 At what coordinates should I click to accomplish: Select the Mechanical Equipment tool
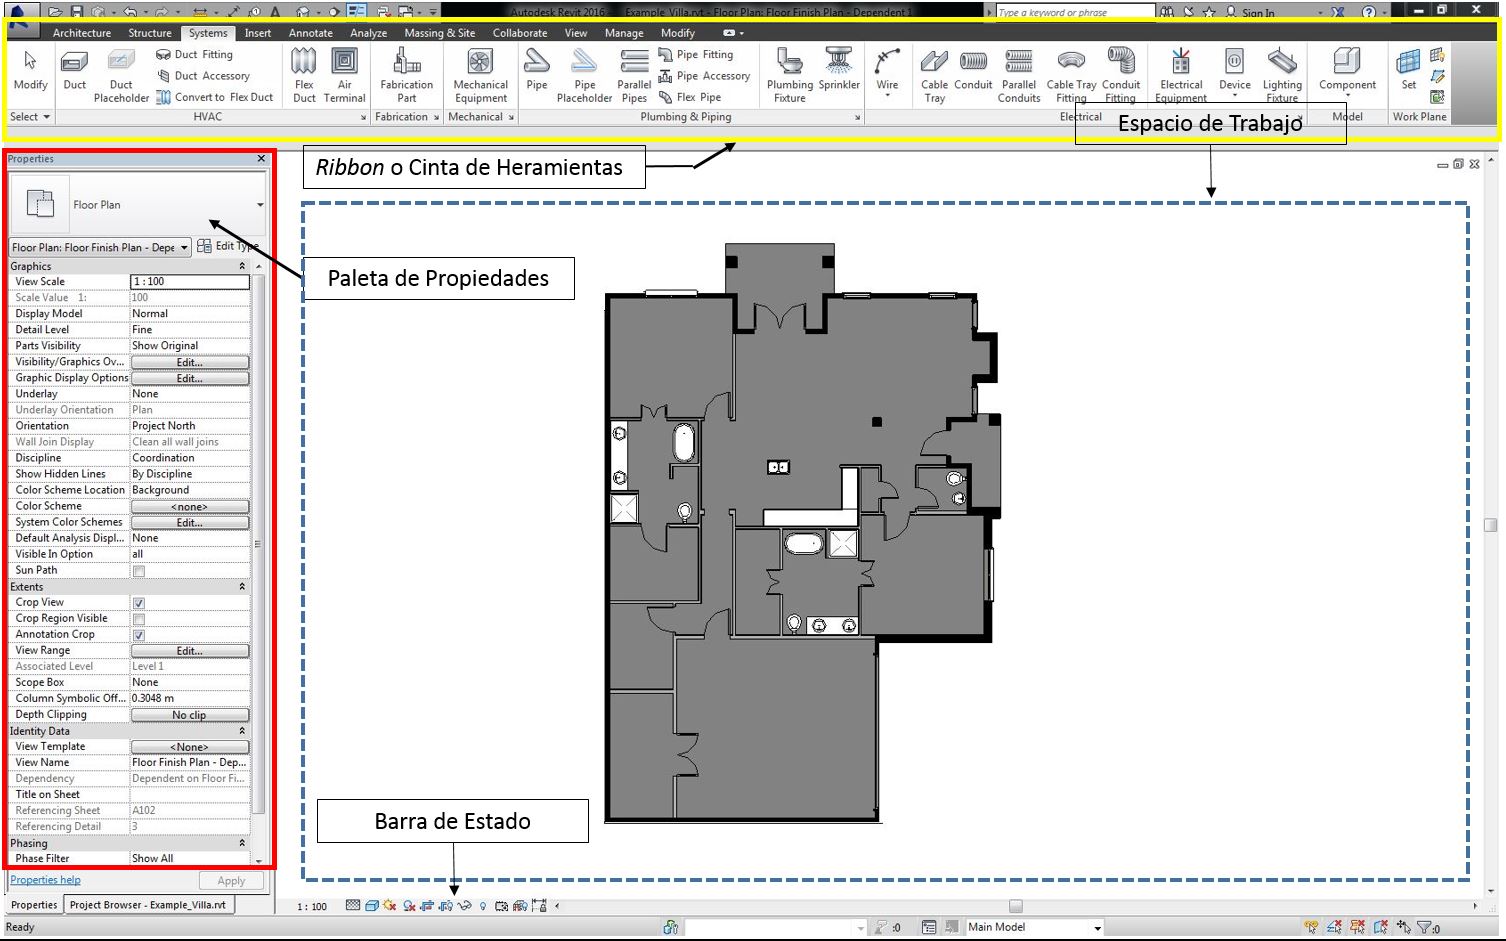pos(480,70)
